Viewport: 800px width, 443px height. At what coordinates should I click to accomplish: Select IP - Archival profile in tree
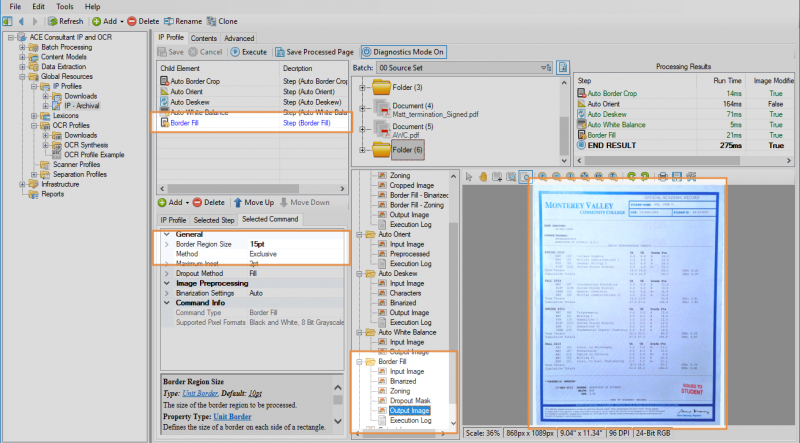point(82,106)
